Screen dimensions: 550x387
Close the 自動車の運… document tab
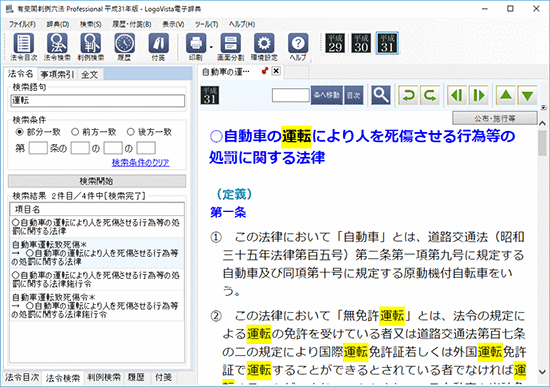(x=276, y=71)
